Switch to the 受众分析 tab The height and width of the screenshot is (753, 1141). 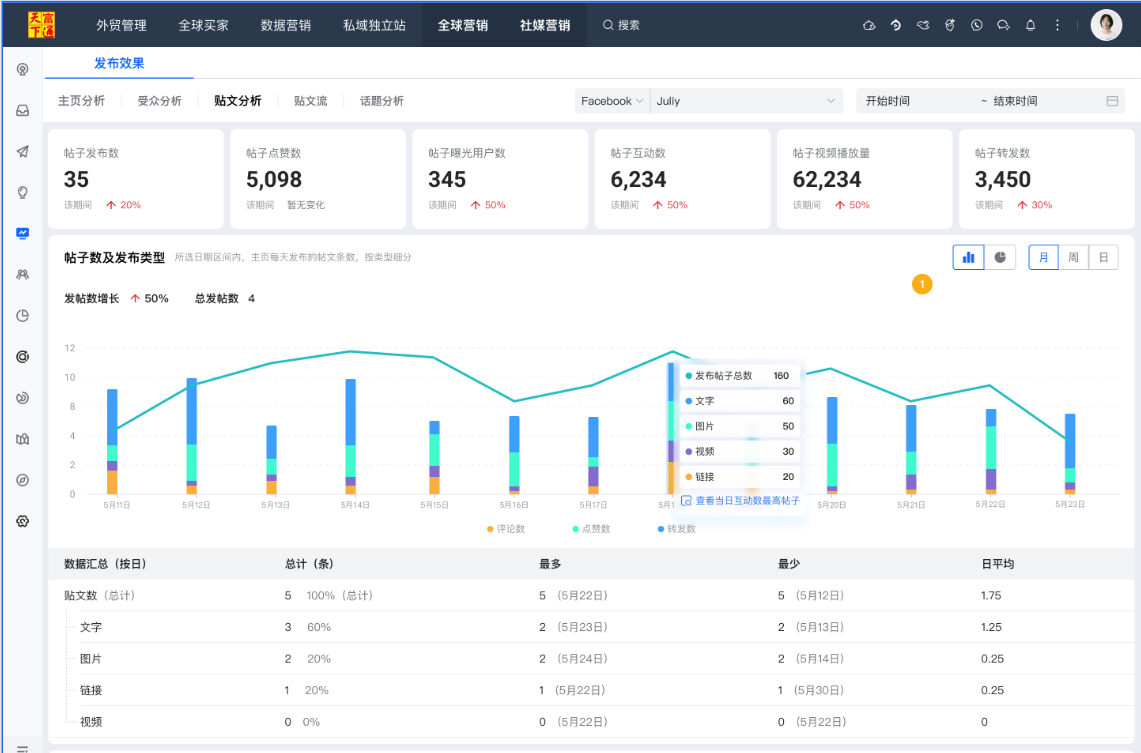pos(159,101)
